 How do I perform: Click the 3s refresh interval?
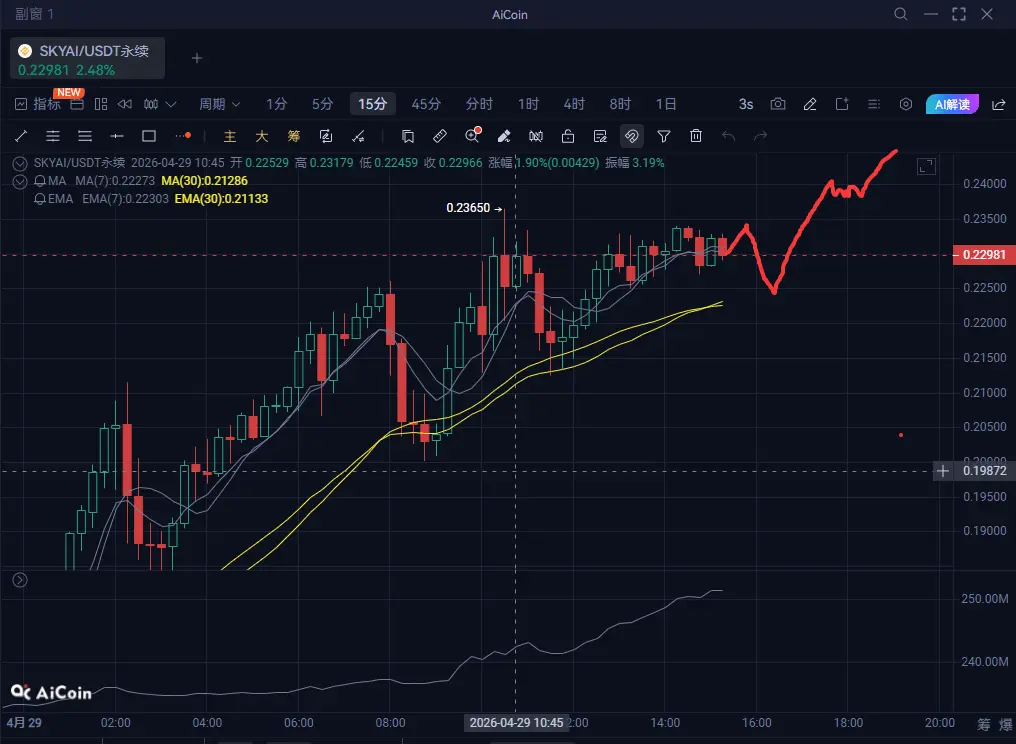(746, 104)
